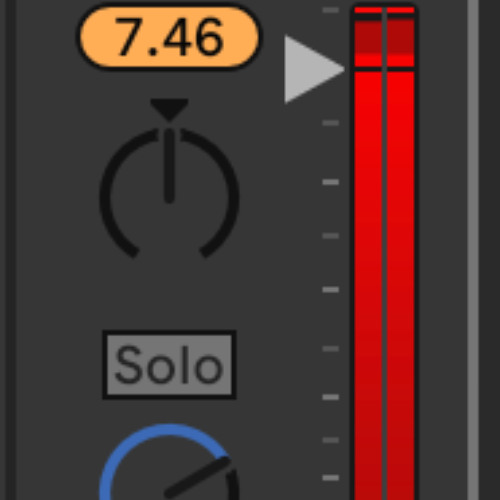This screenshot has width=500, height=500.
Task: Click the topmost tick mark on the meter scale
Action: [331, 10]
